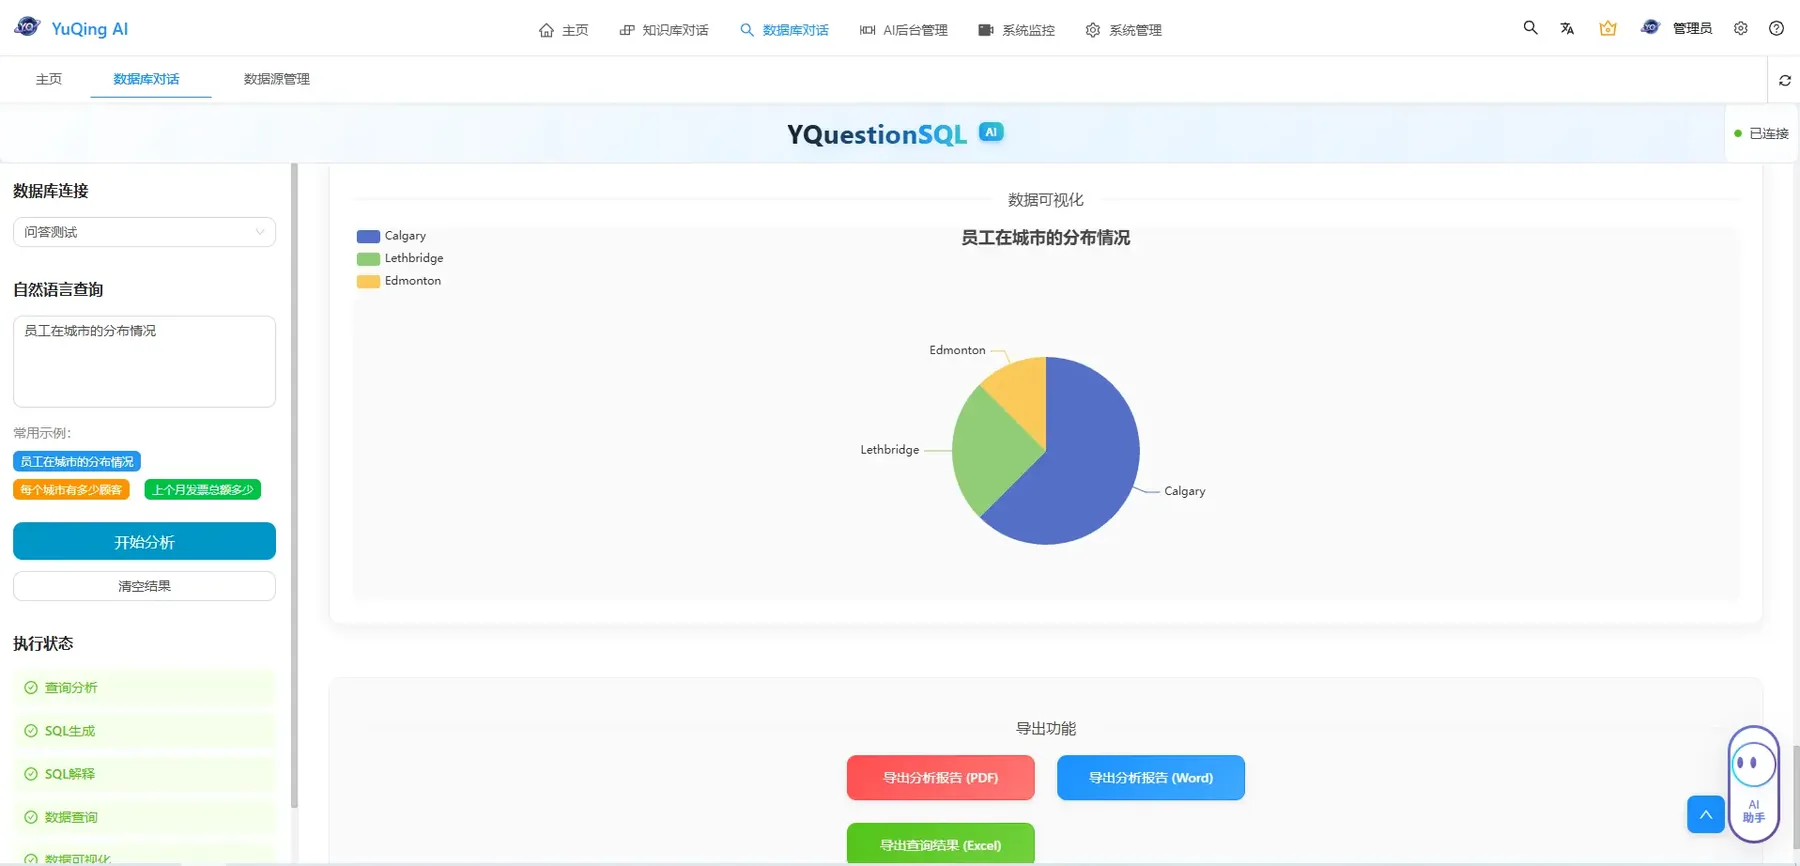Open the language translation icon
This screenshot has height=866, width=1800.
1567,28
